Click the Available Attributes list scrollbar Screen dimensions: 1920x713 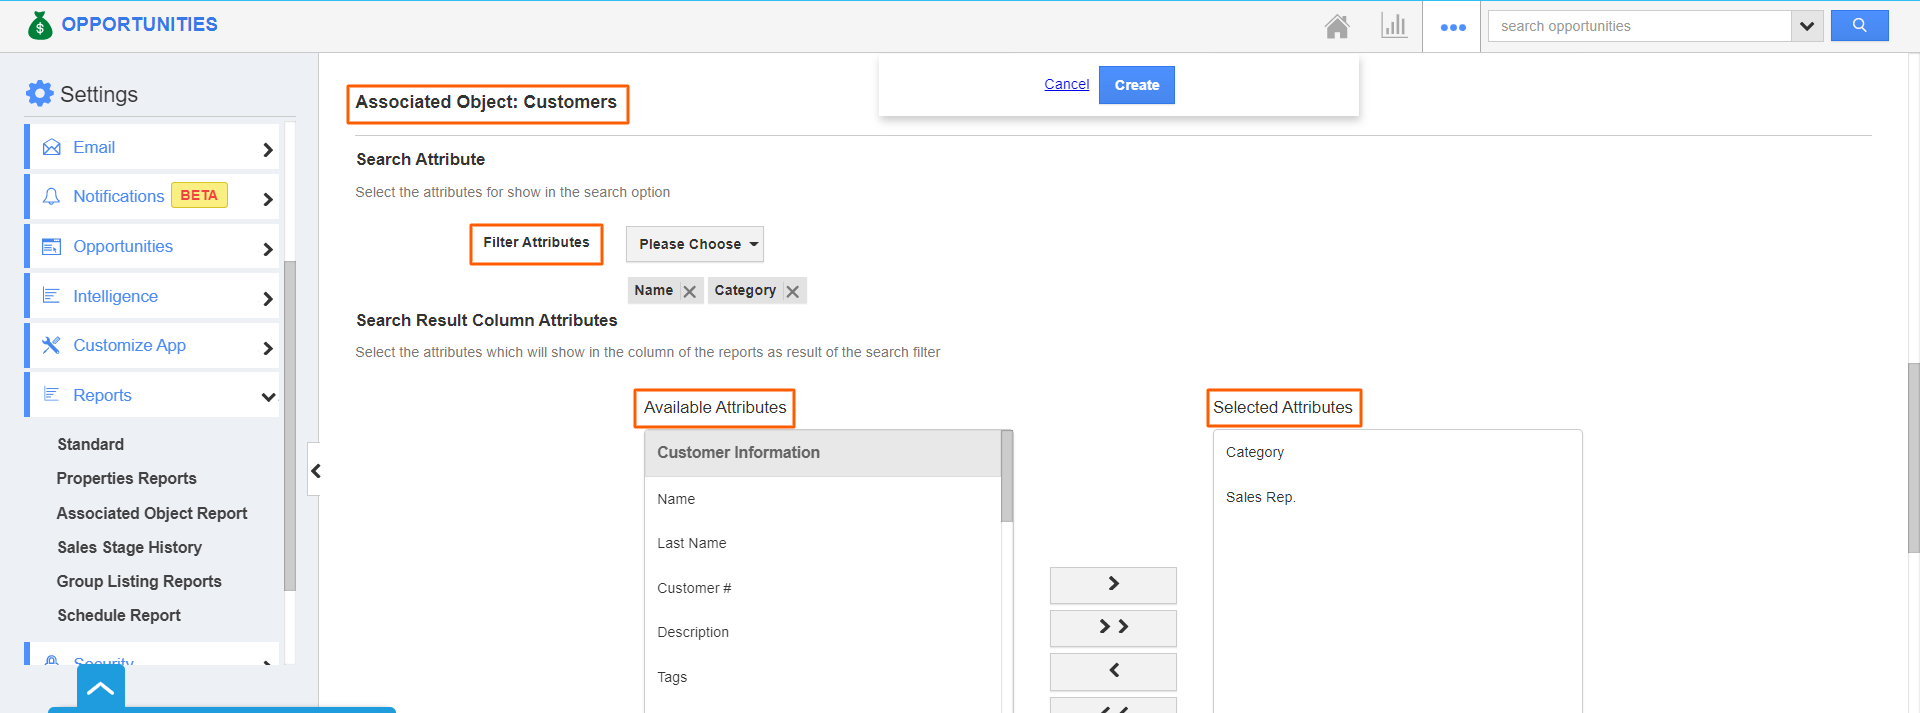click(1007, 476)
